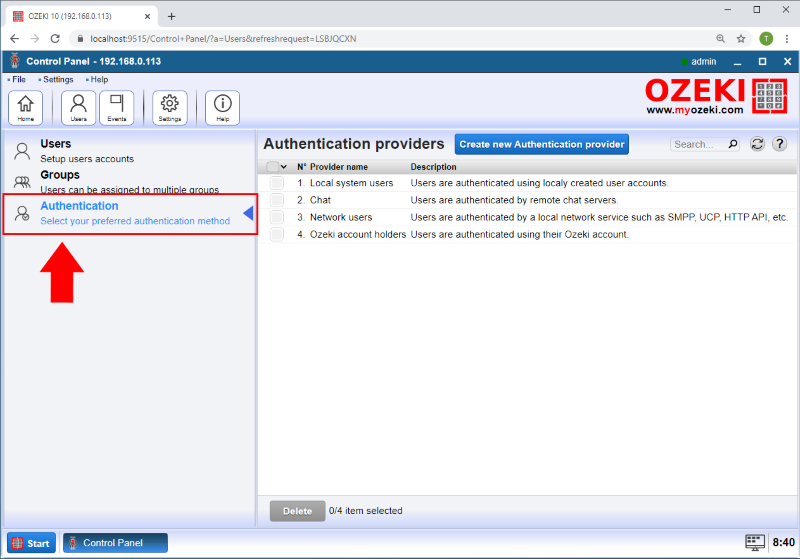
Task: Close the OZEKI 10 browser tab
Action: tap(147, 16)
